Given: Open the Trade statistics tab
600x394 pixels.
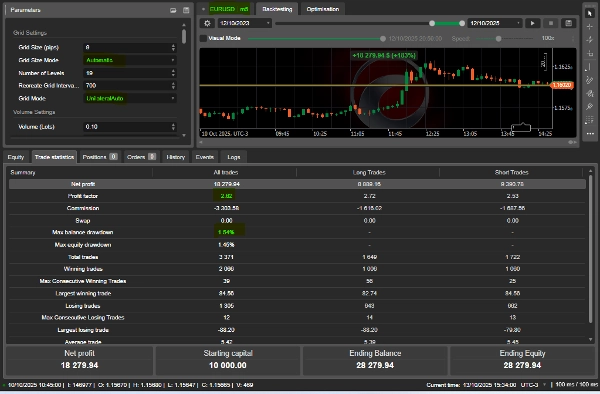Looking at the screenshot, I should (x=54, y=157).
